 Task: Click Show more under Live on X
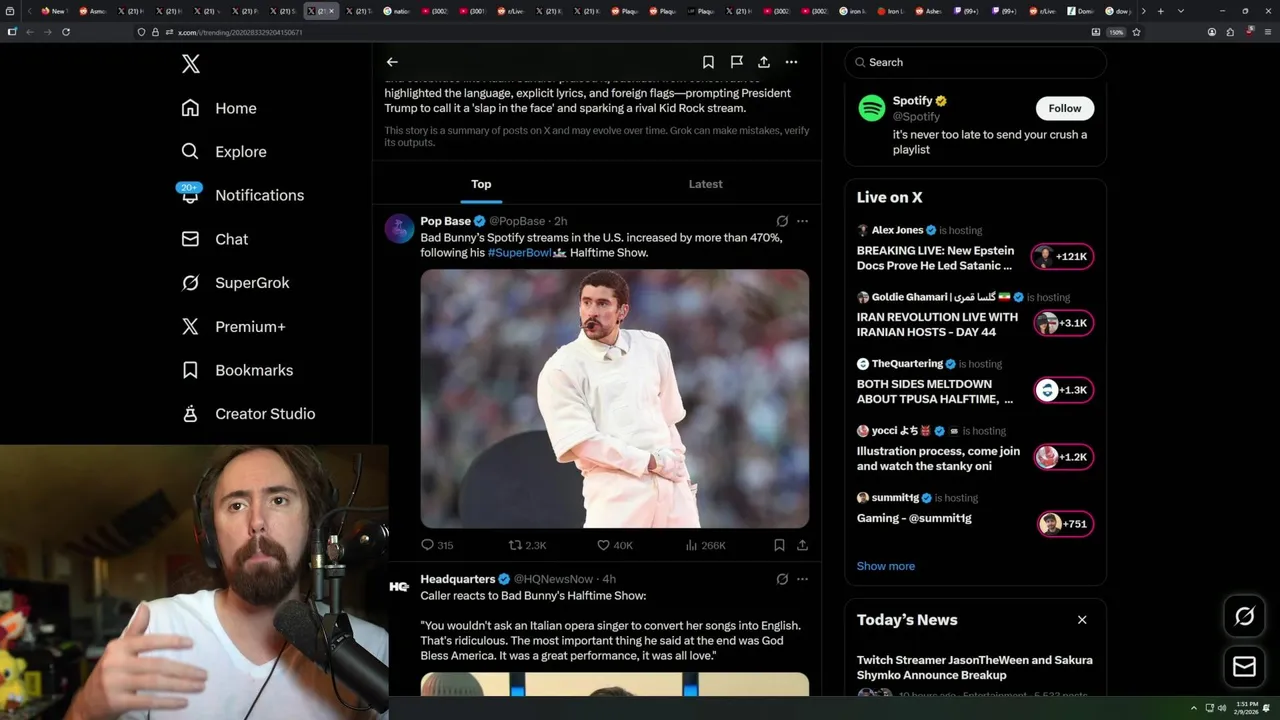(x=886, y=566)
